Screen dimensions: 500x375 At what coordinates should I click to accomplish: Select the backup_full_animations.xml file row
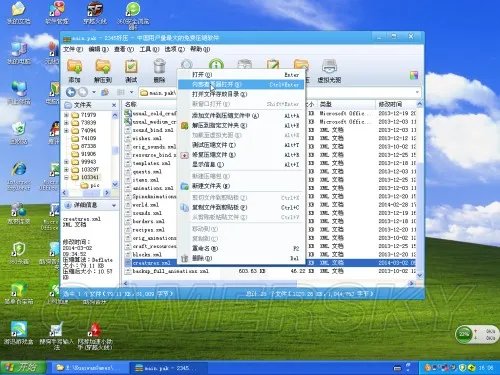[269, 271]
